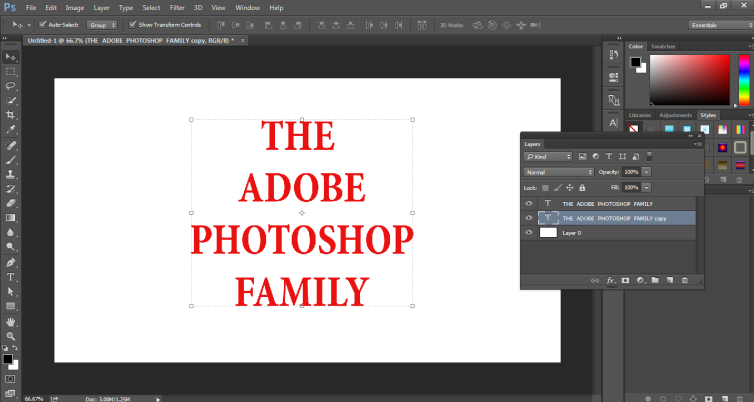Viewport: 754px width, 402px height.
Task: Click the Color panel color field
Action: click(x=690, y=80)
